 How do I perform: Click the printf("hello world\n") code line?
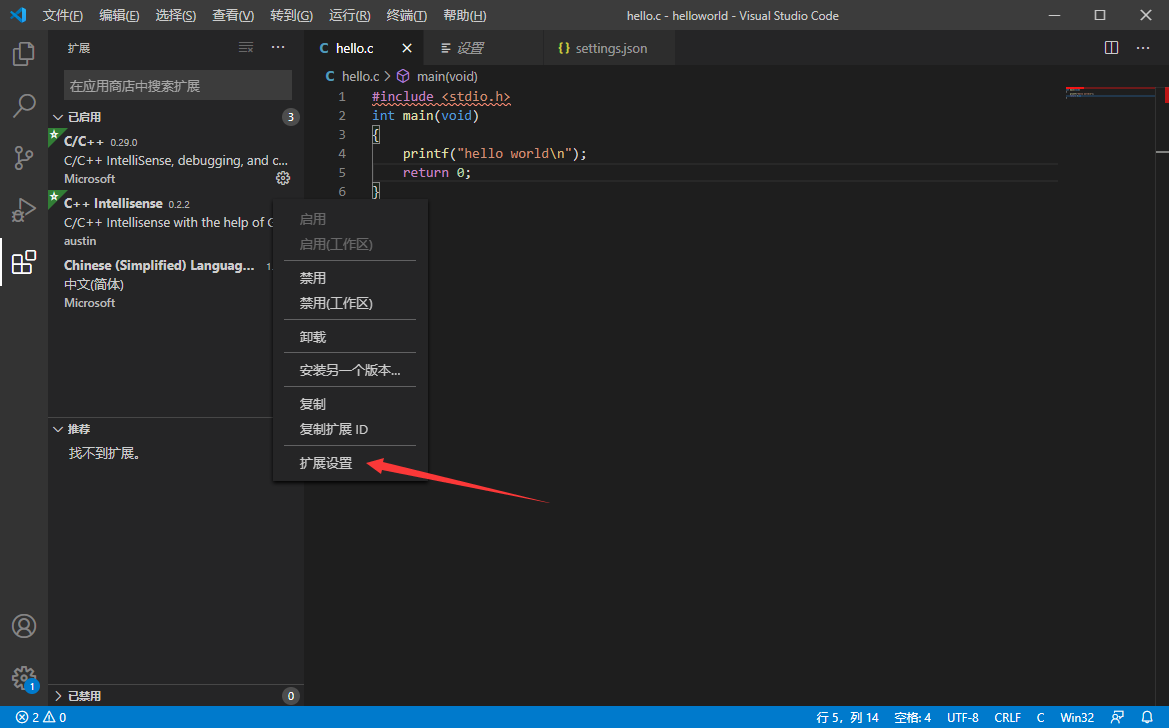pos(494,154)
